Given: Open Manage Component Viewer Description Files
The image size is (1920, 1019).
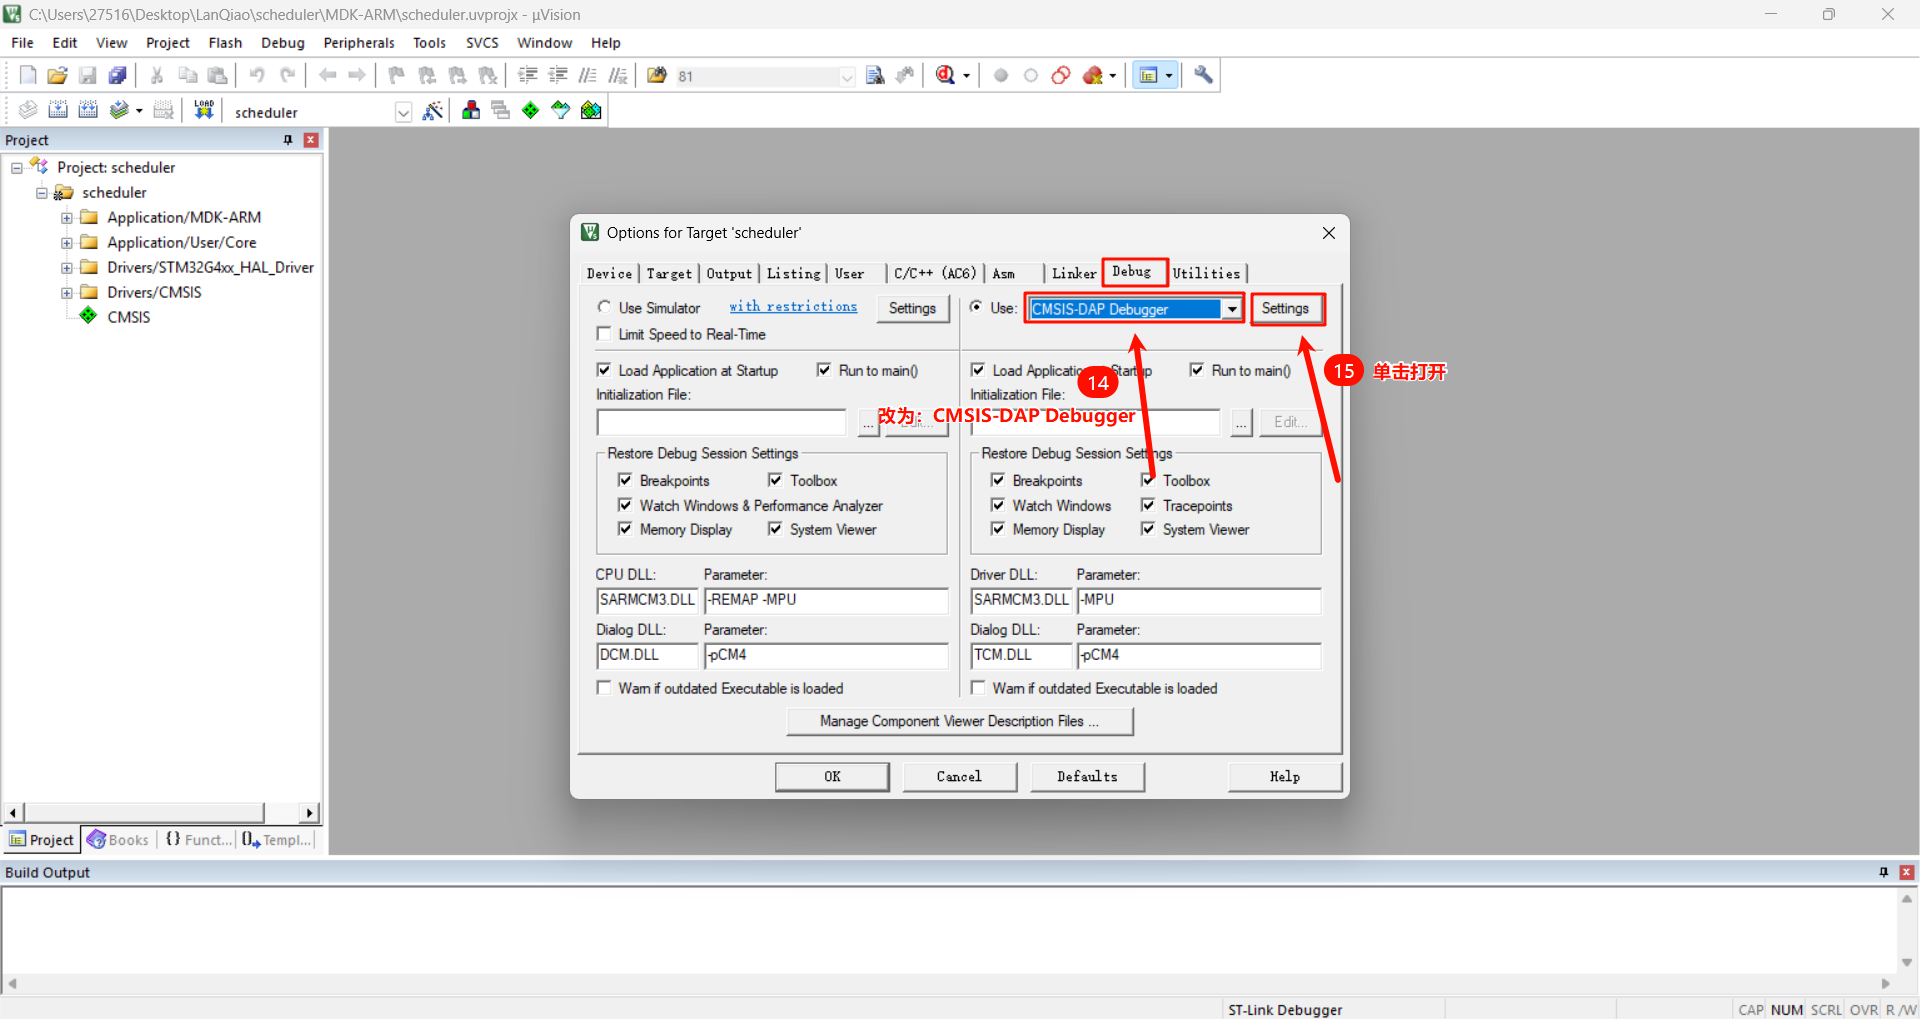Looking at the screenshot, I should tap(960, 721).
